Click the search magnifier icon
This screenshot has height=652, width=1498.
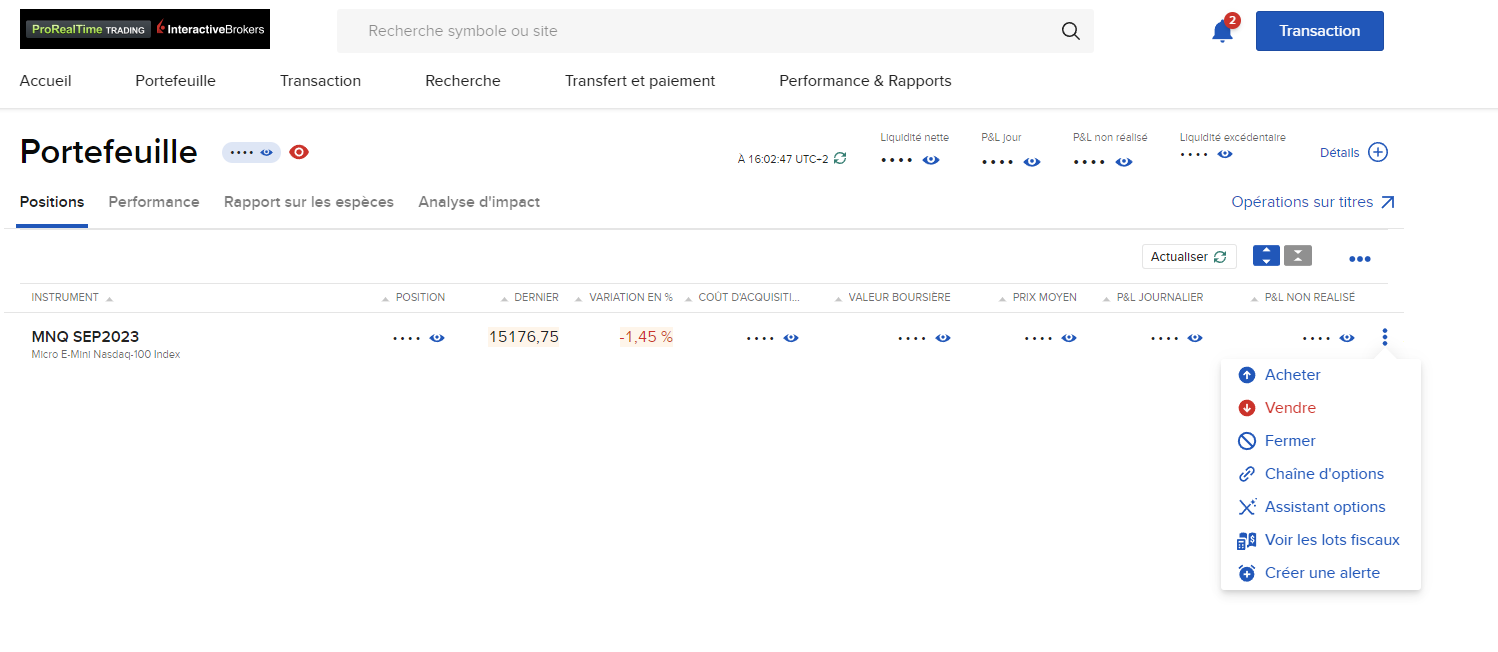[1070, 31]
